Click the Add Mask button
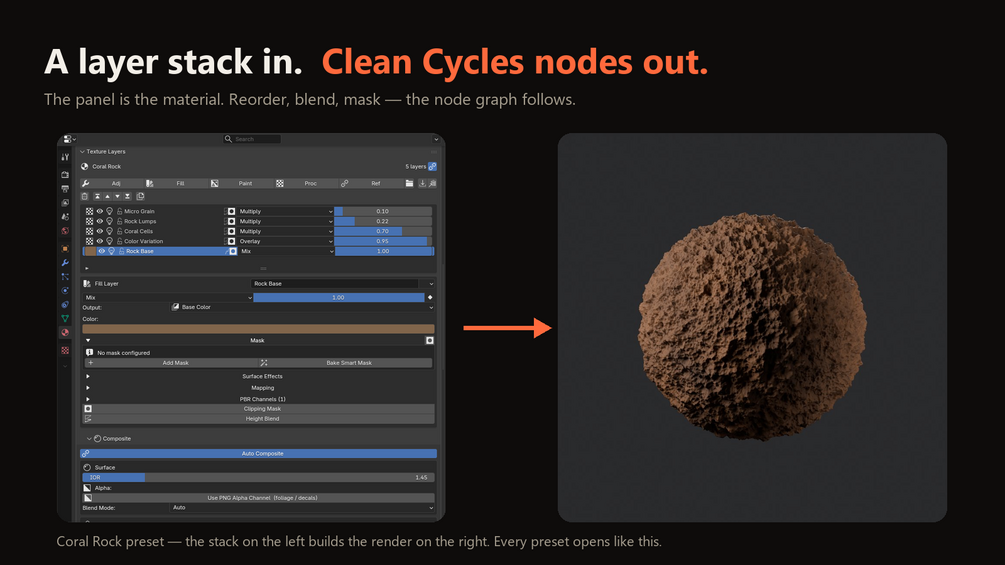The width and height of the screenshot is (1005, 565). (171, 363)
